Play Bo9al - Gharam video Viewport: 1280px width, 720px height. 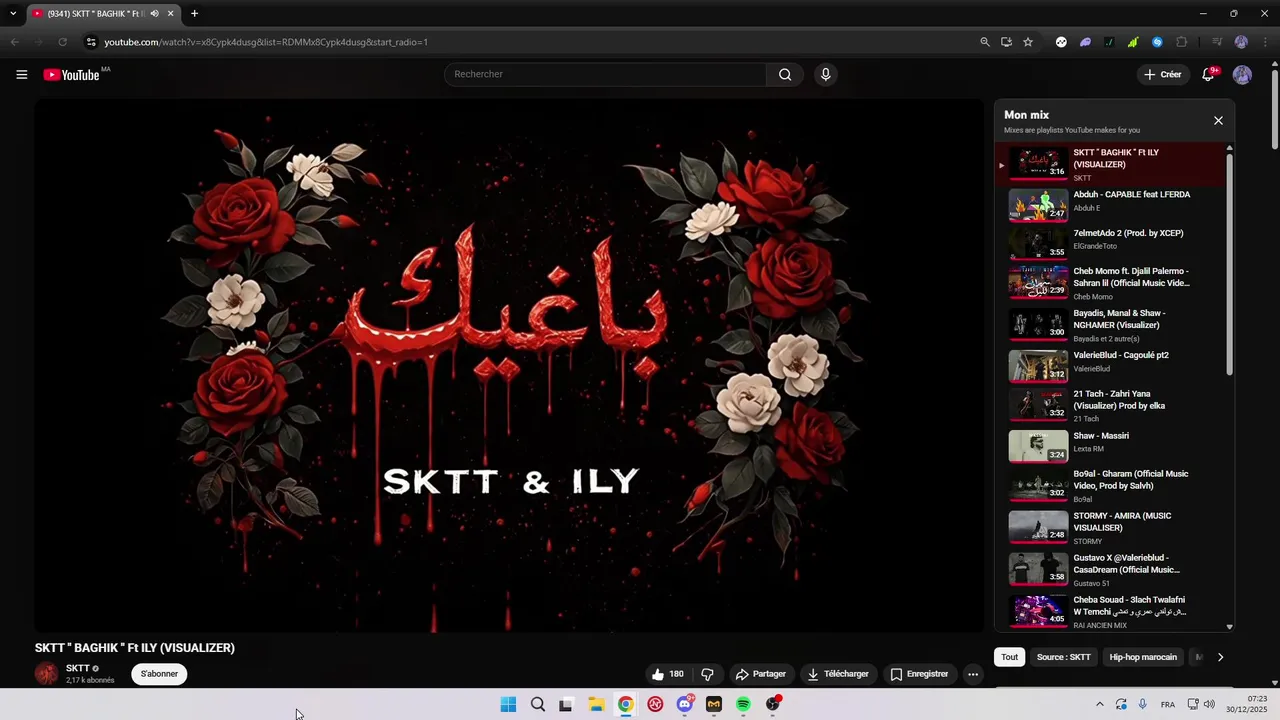click(1110, 486)
